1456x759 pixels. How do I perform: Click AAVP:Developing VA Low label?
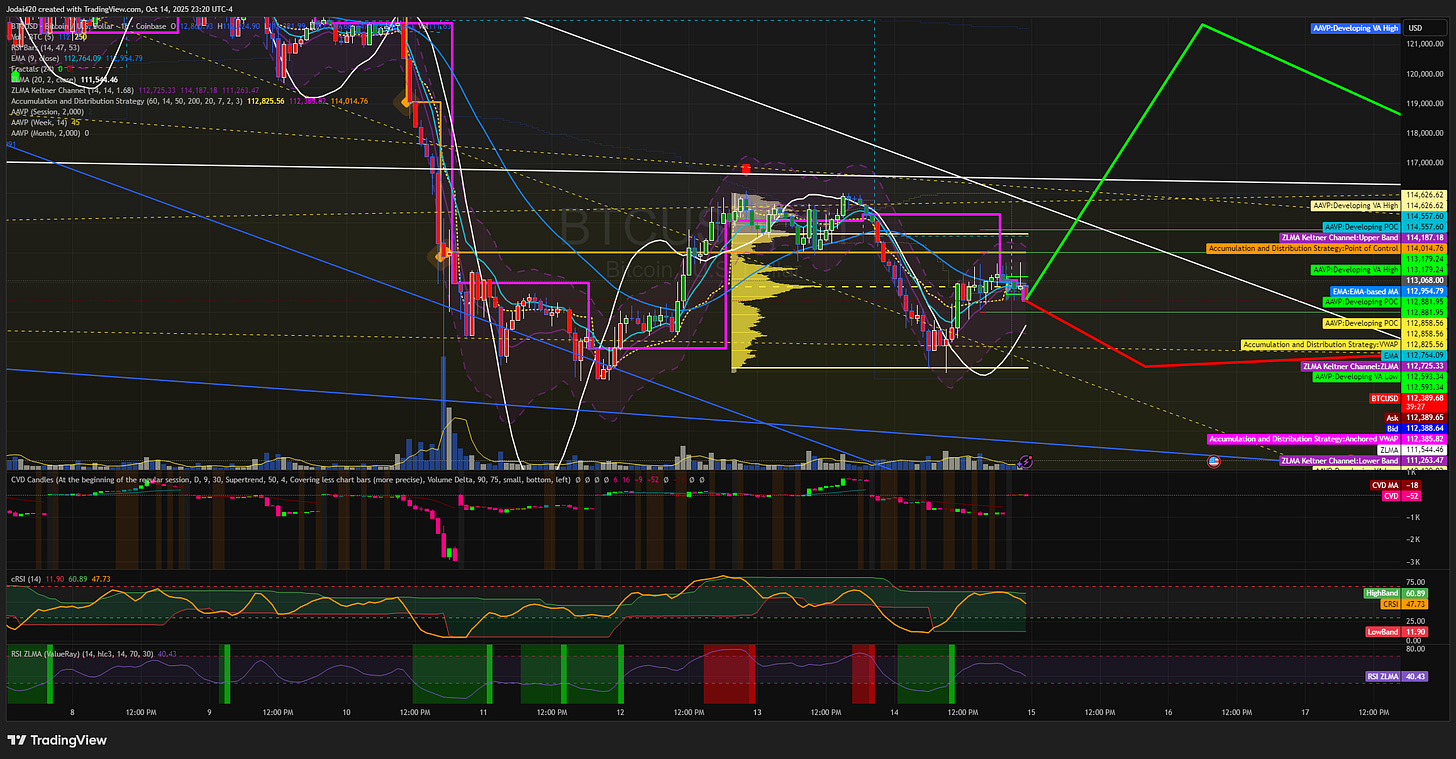(1356, 376)
